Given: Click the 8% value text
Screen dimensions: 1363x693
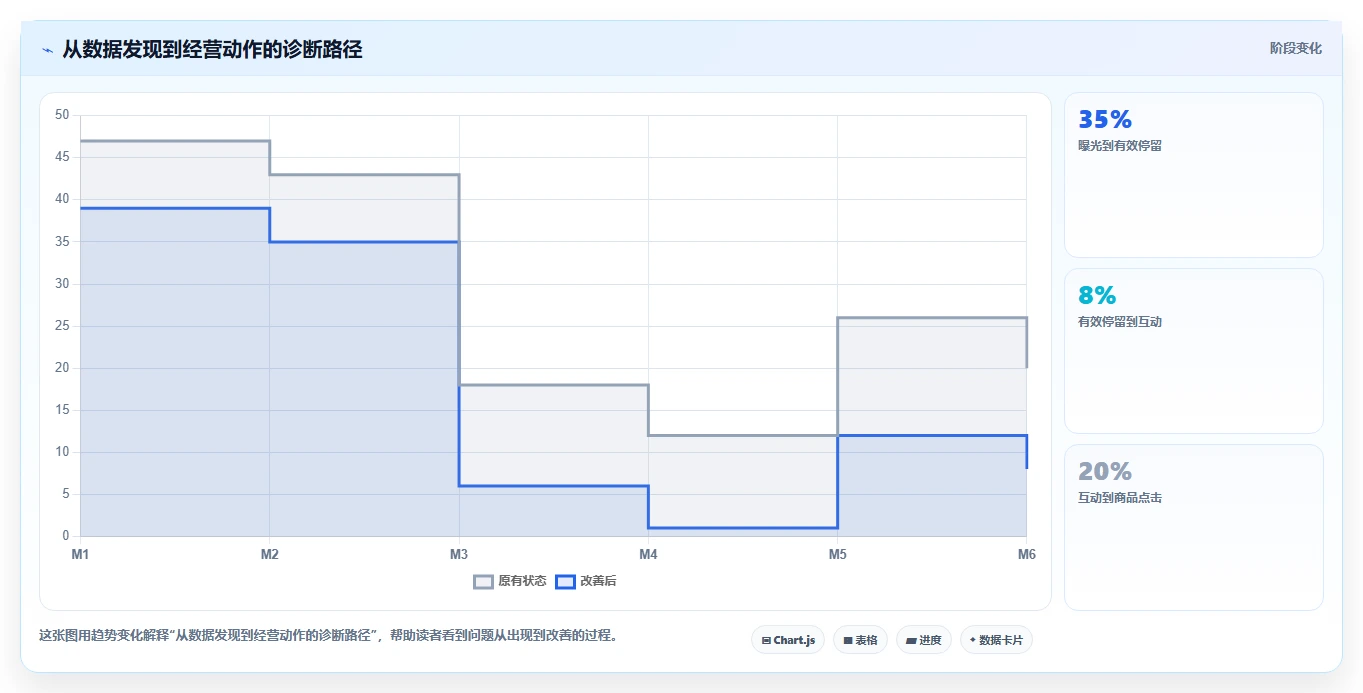Looking at the screenshot, I should coord(1097,296).
